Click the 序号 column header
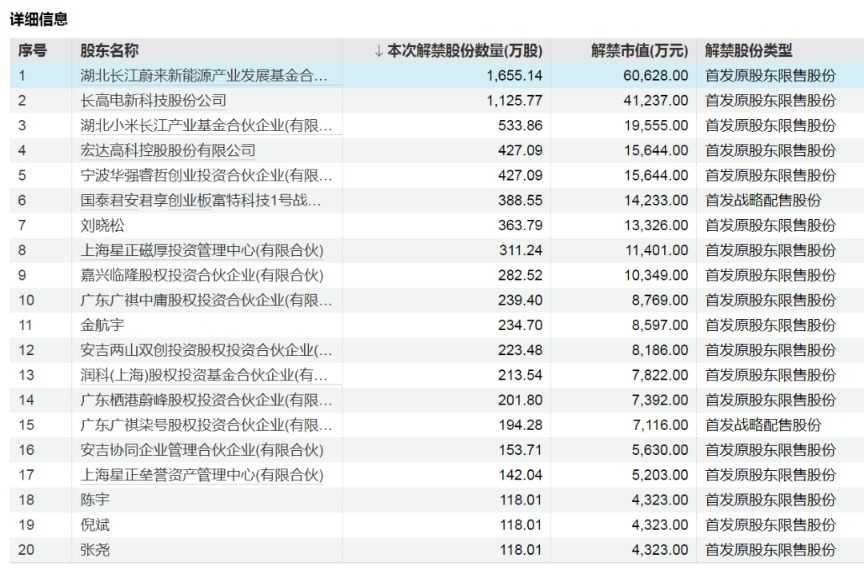 33,51
